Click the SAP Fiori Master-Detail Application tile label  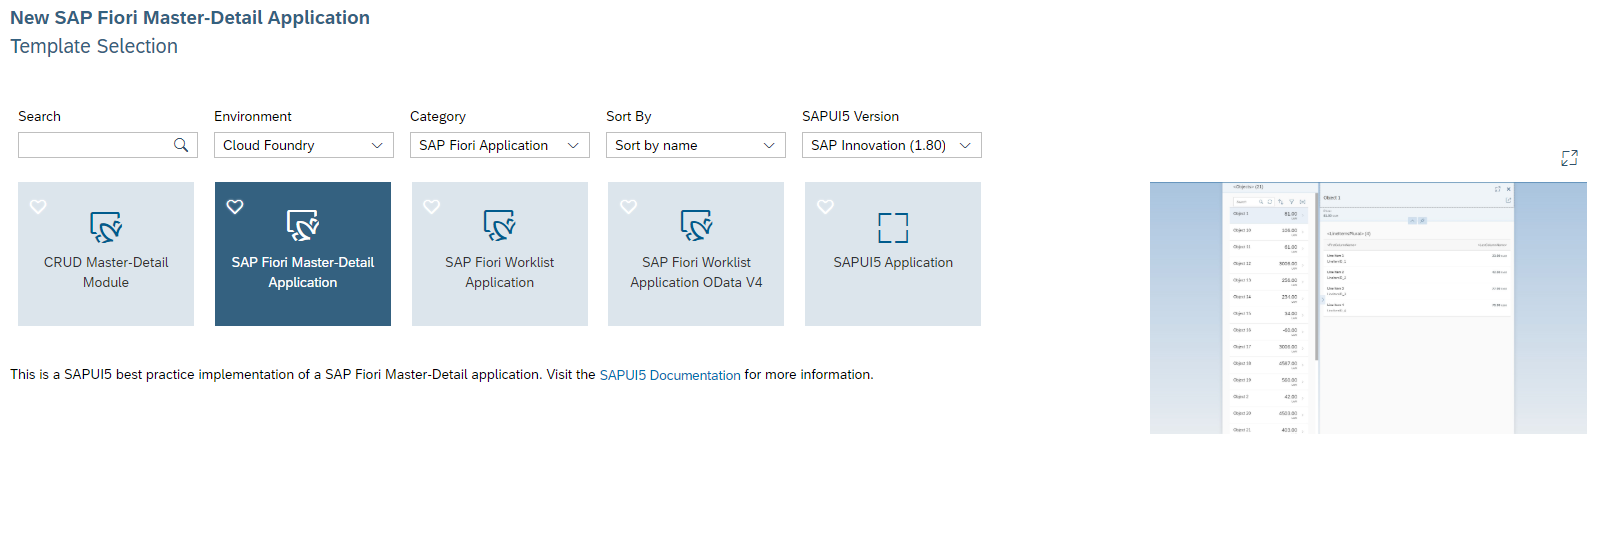pos(303,272)
